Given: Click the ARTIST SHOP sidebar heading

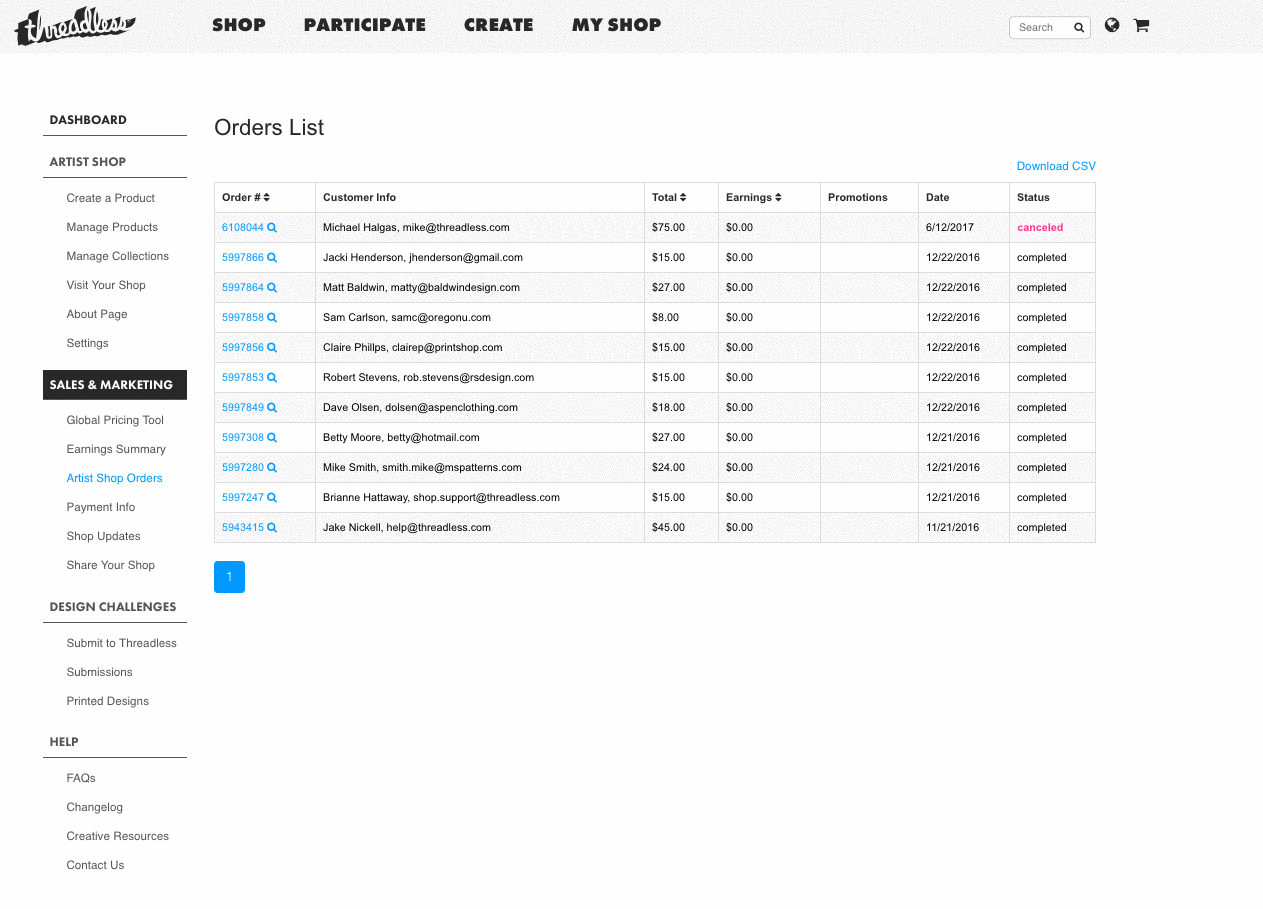Looking at the screenshot, I should coord(88,162).
